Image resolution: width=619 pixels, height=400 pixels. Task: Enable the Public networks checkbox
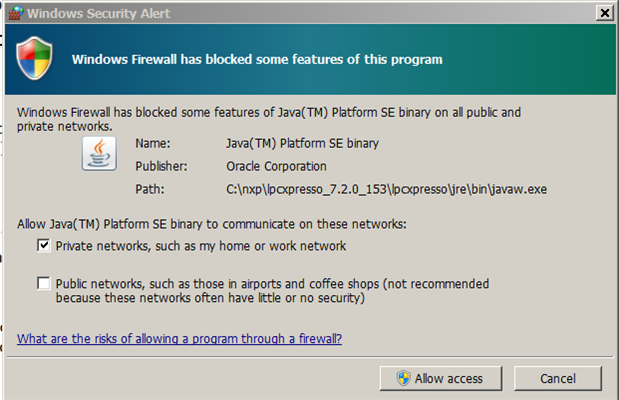tap(43, 283)
